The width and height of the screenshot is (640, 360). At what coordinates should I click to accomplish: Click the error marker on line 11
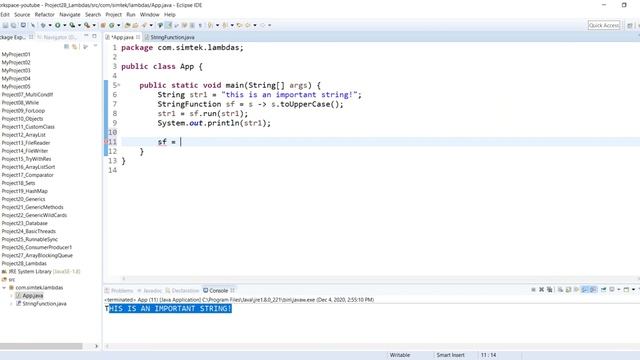tap(106, 142)
